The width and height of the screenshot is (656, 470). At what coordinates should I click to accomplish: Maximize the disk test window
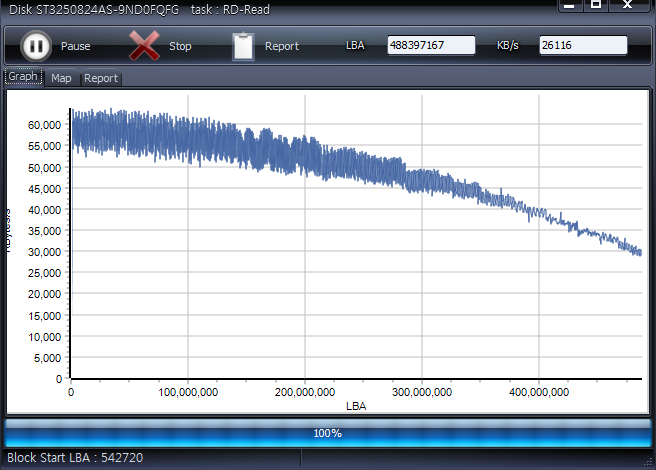coord(596,5)
